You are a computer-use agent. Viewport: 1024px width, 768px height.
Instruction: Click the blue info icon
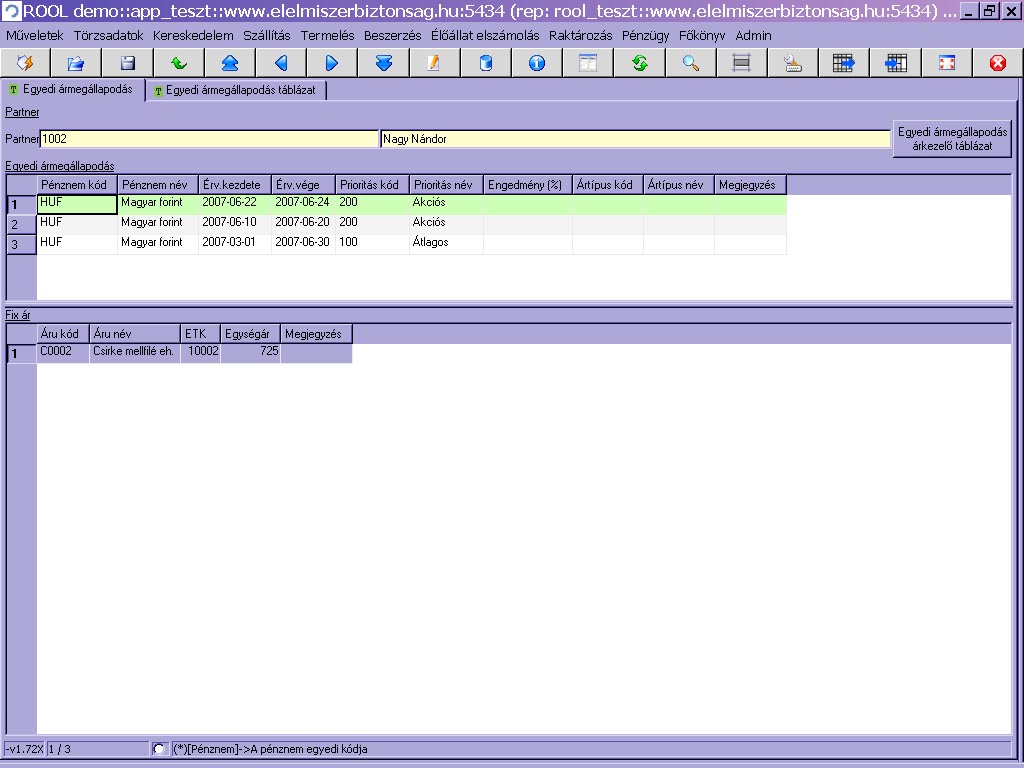tap(537, 63)
